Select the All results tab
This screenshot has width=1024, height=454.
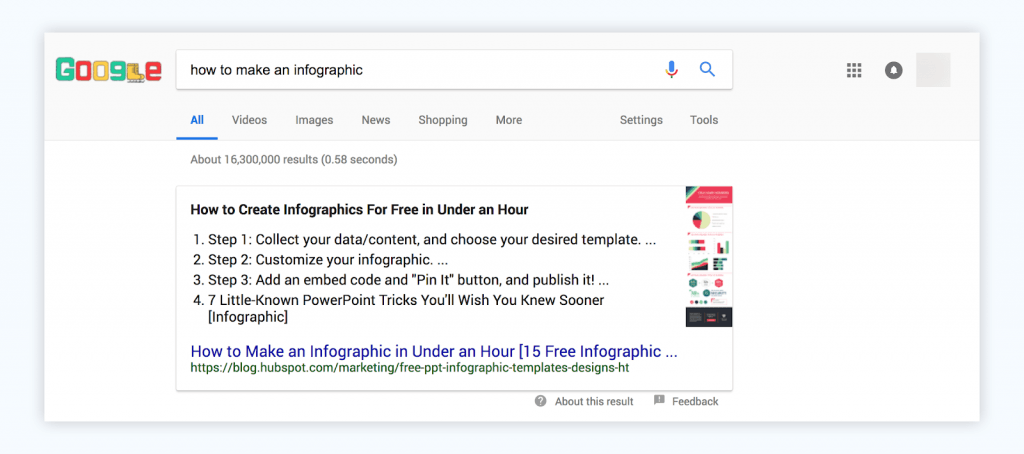tap(197, 120)
